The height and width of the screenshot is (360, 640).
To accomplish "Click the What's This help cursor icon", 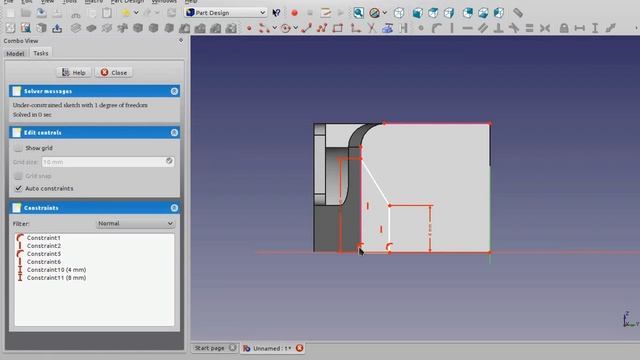I will pyautogui.click(x=276, y=13).
